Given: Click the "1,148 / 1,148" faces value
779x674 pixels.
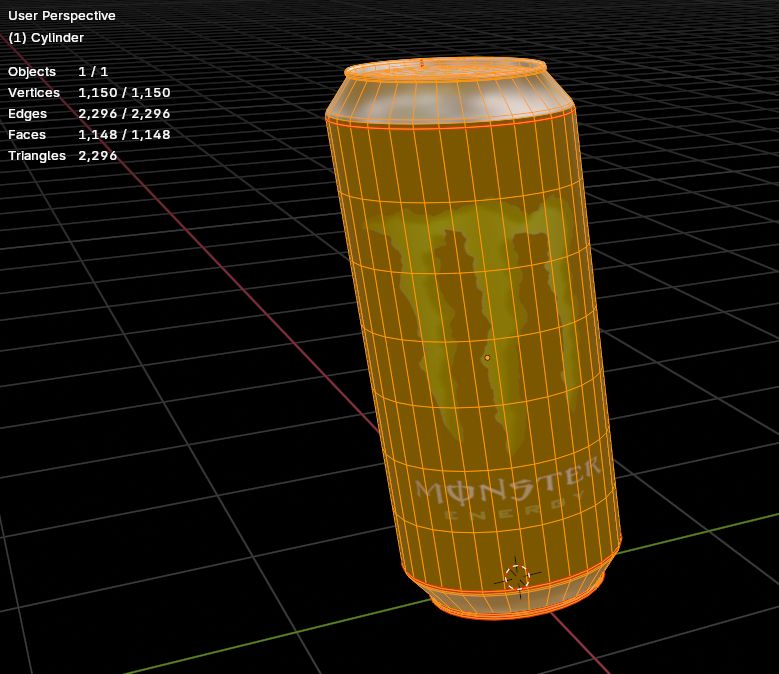Looking at the screenshot, I should click(124, 135).
